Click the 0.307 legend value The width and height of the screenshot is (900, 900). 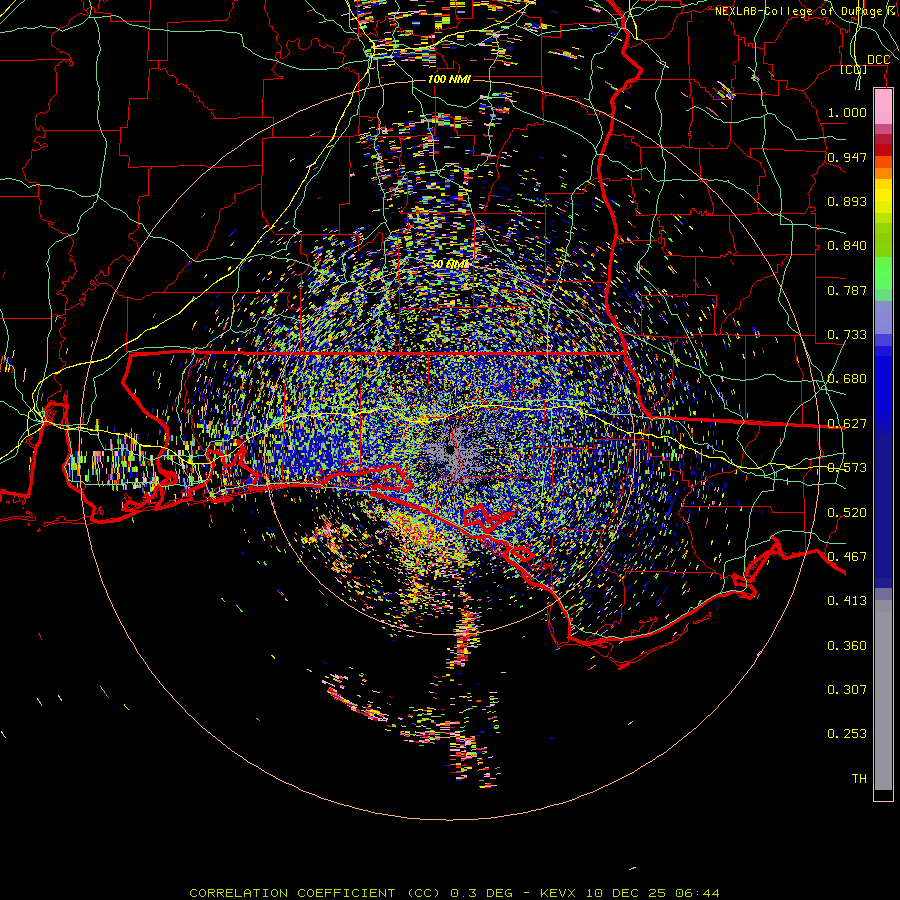[x=847, y=690]
